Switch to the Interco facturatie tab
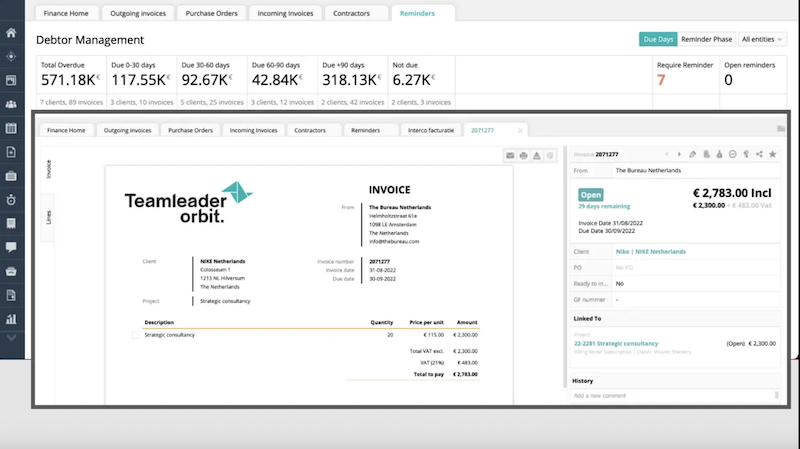The width and height of the screenshot is (800, 449). point(431,130)
